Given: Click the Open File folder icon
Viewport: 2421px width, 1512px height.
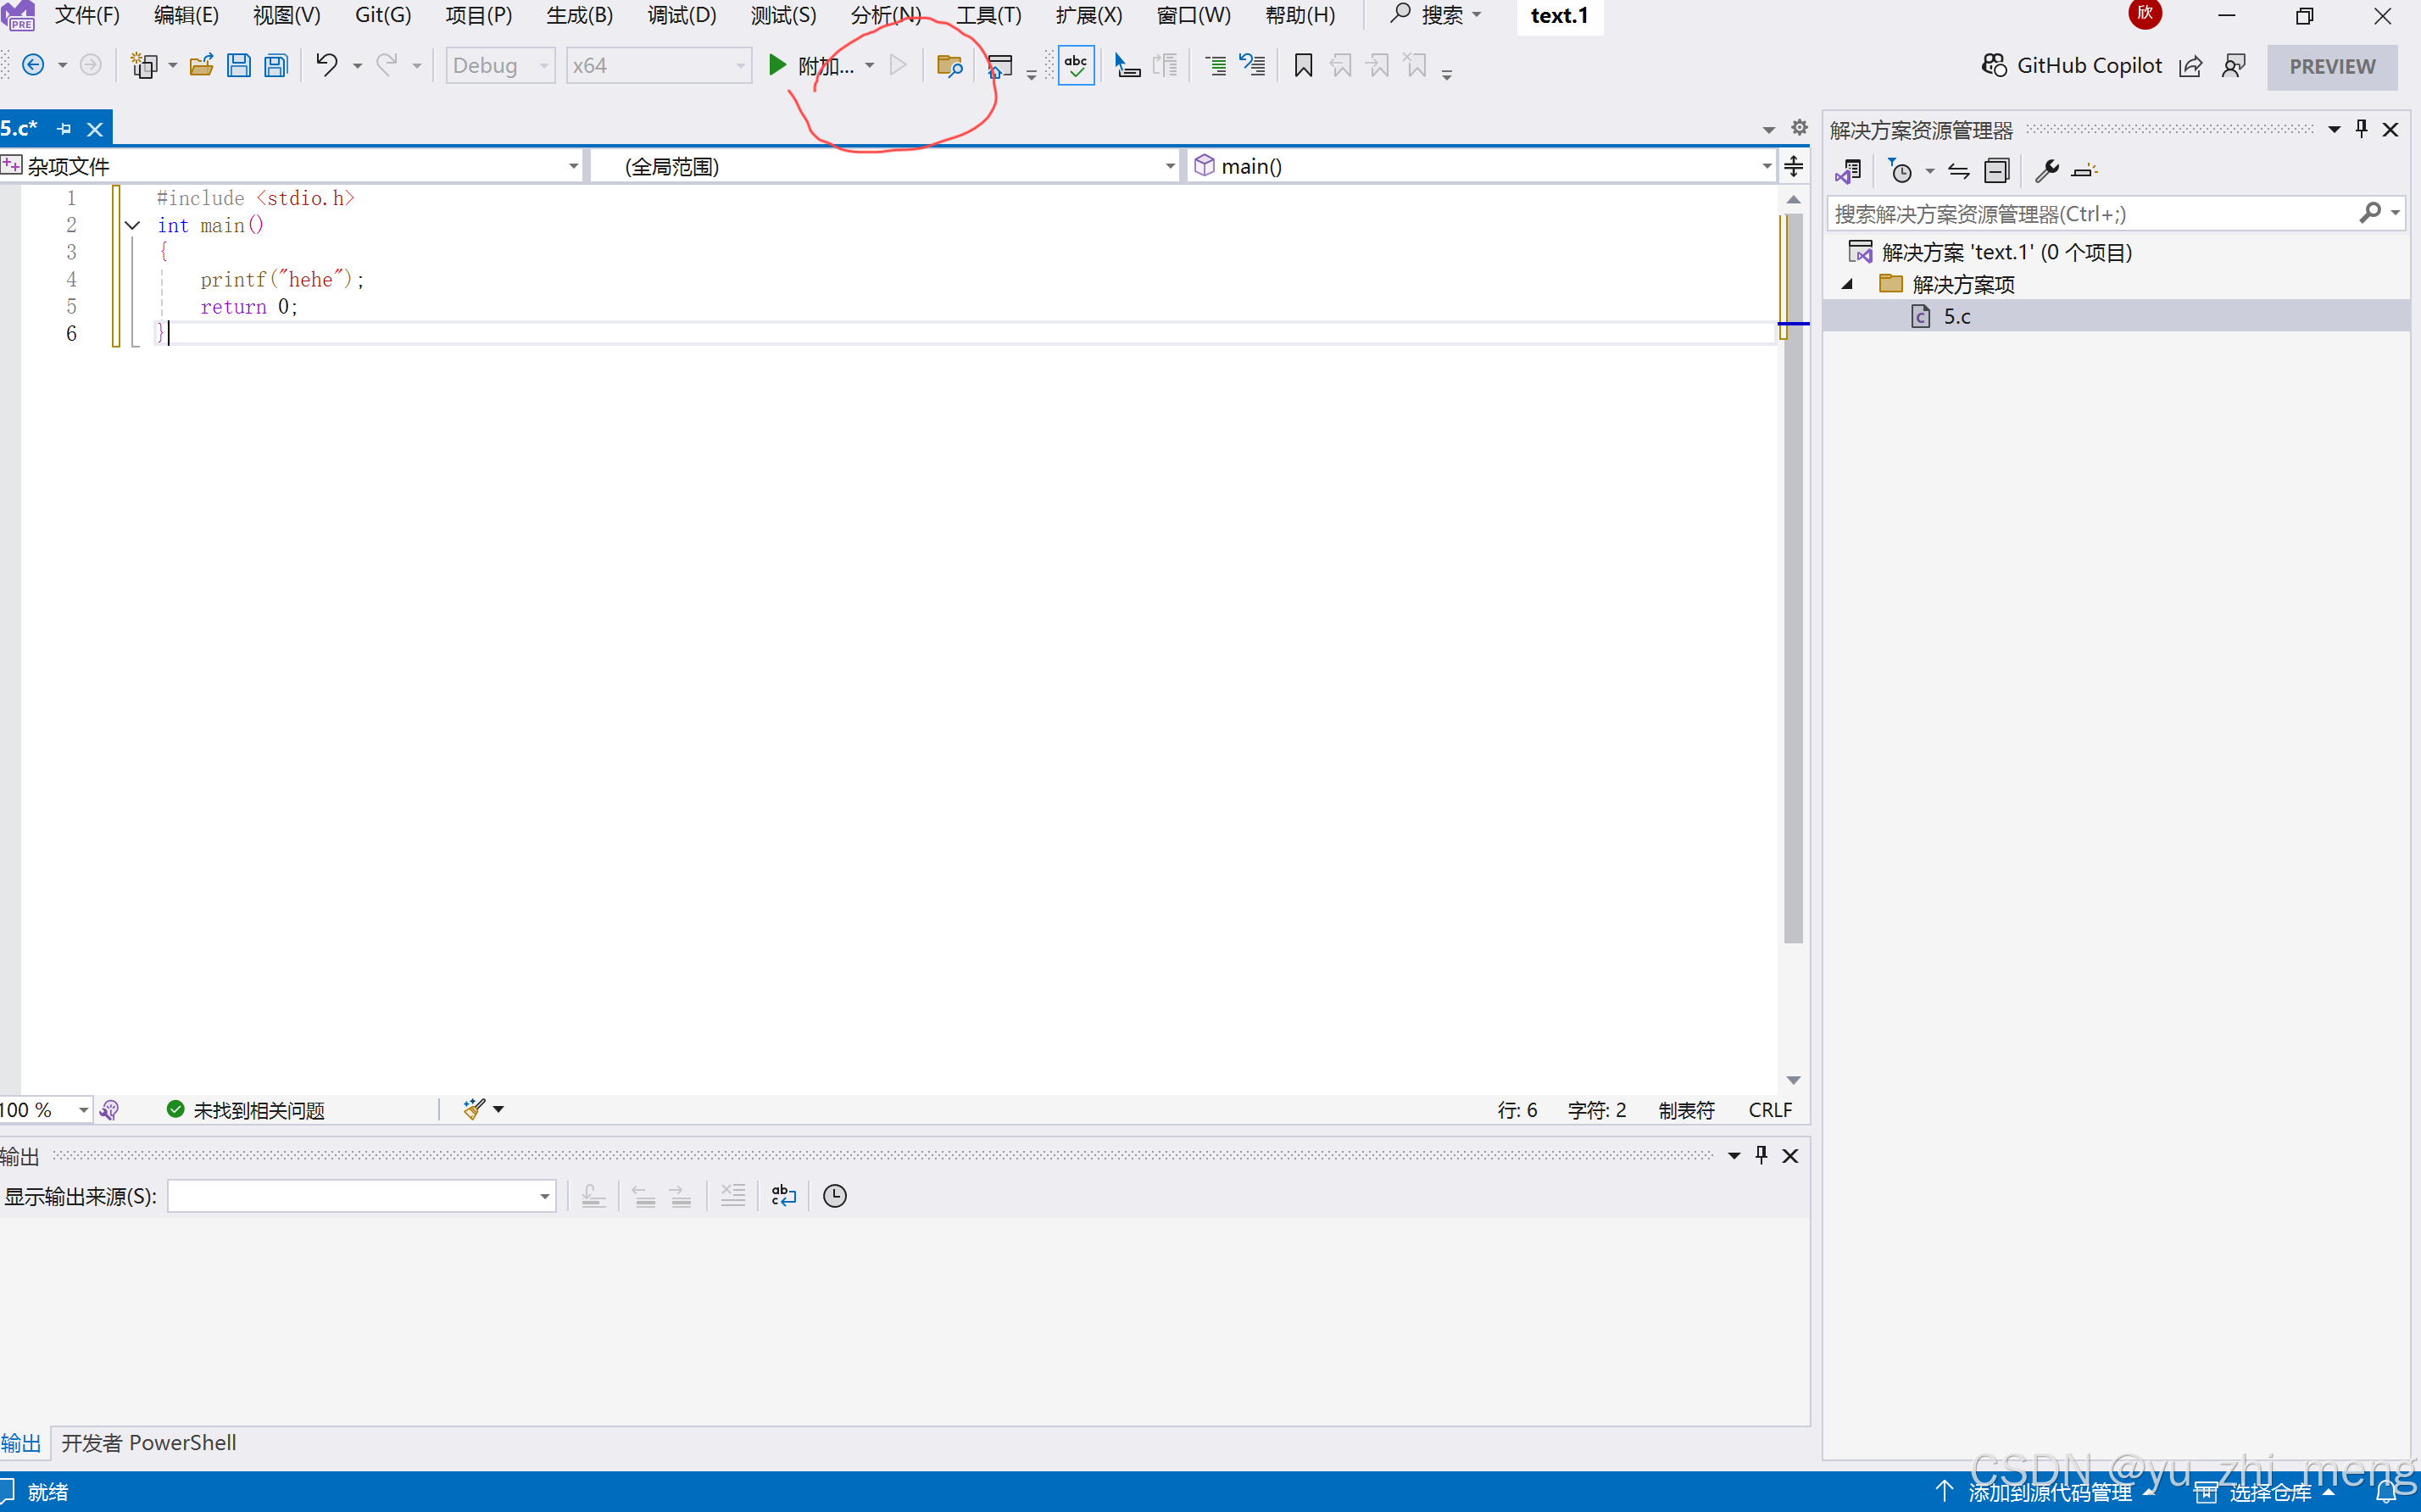Looking at the screenshot, I should 201,66.
